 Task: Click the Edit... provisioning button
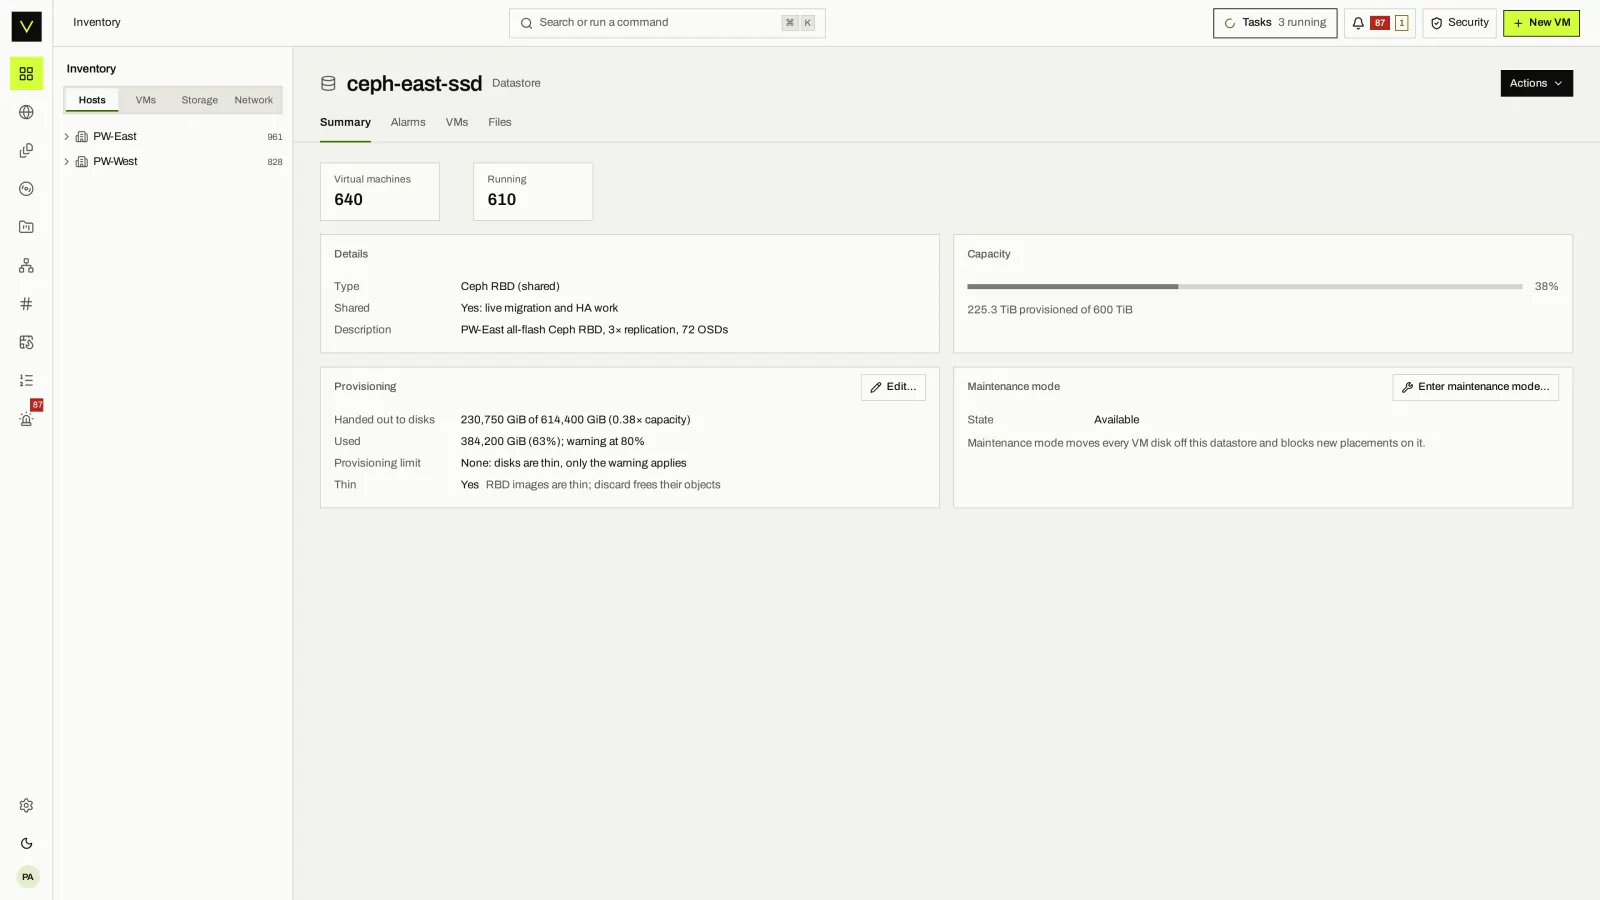(893, 387)
